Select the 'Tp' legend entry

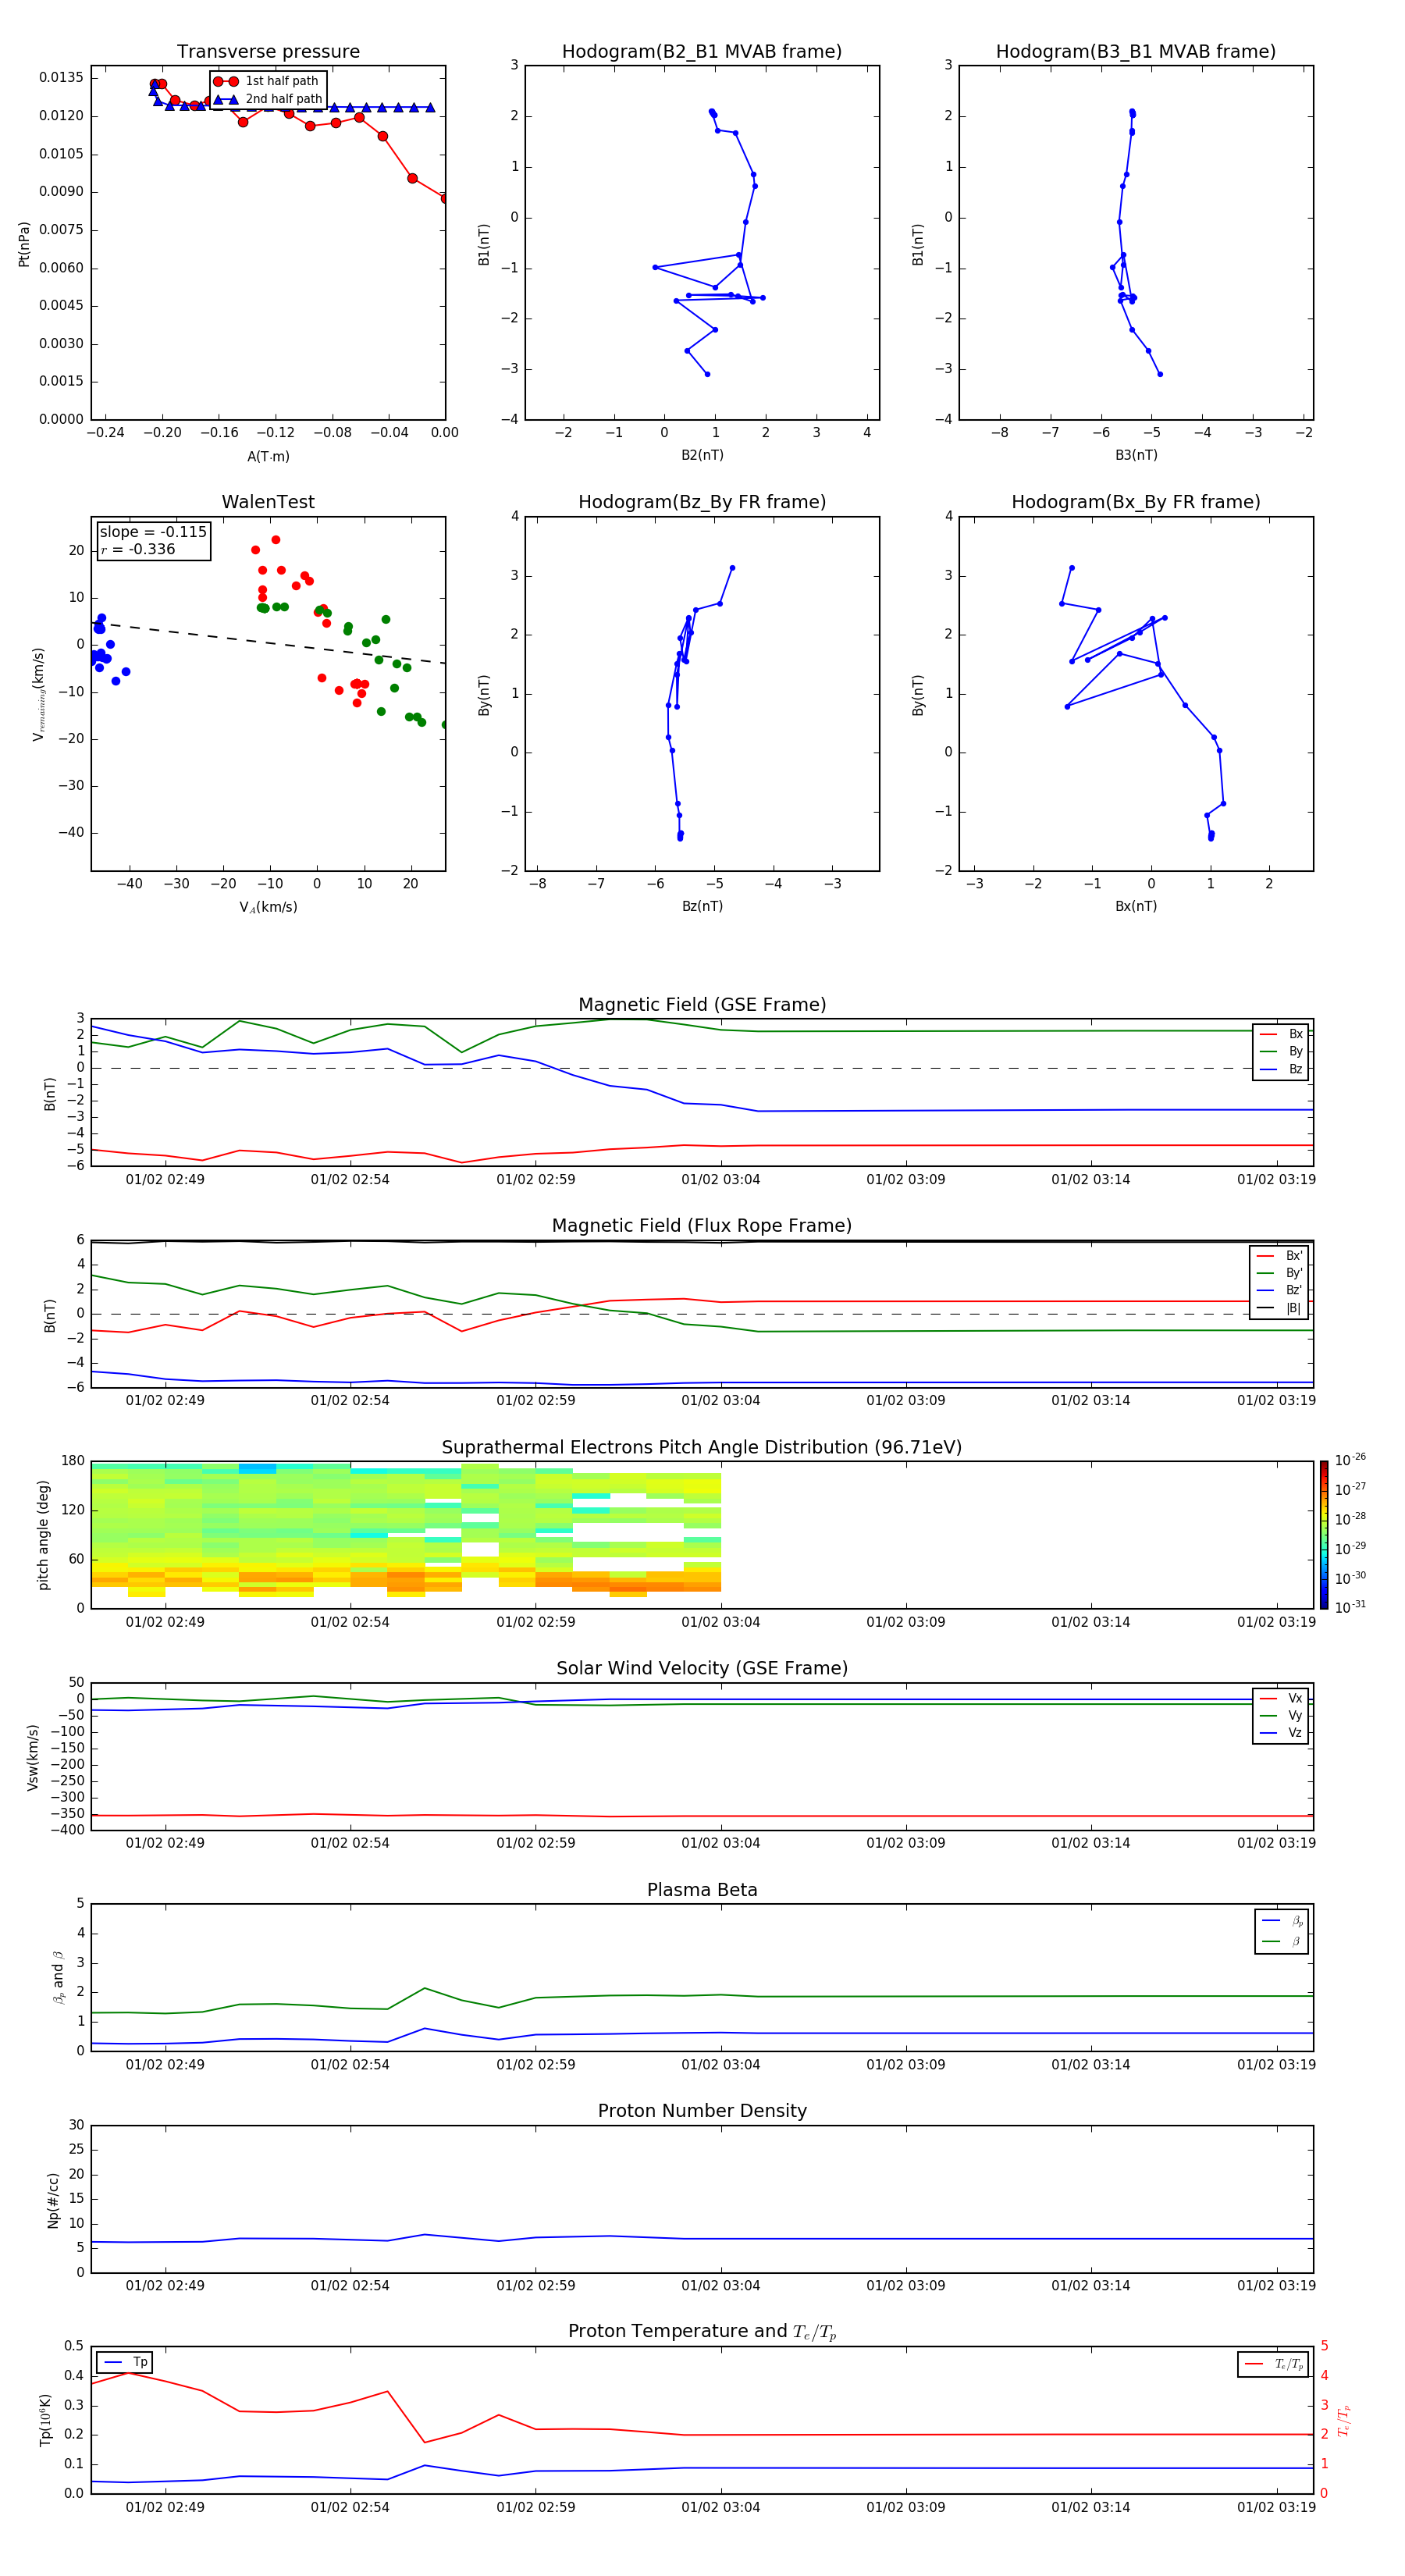(x=125, y=2362)
